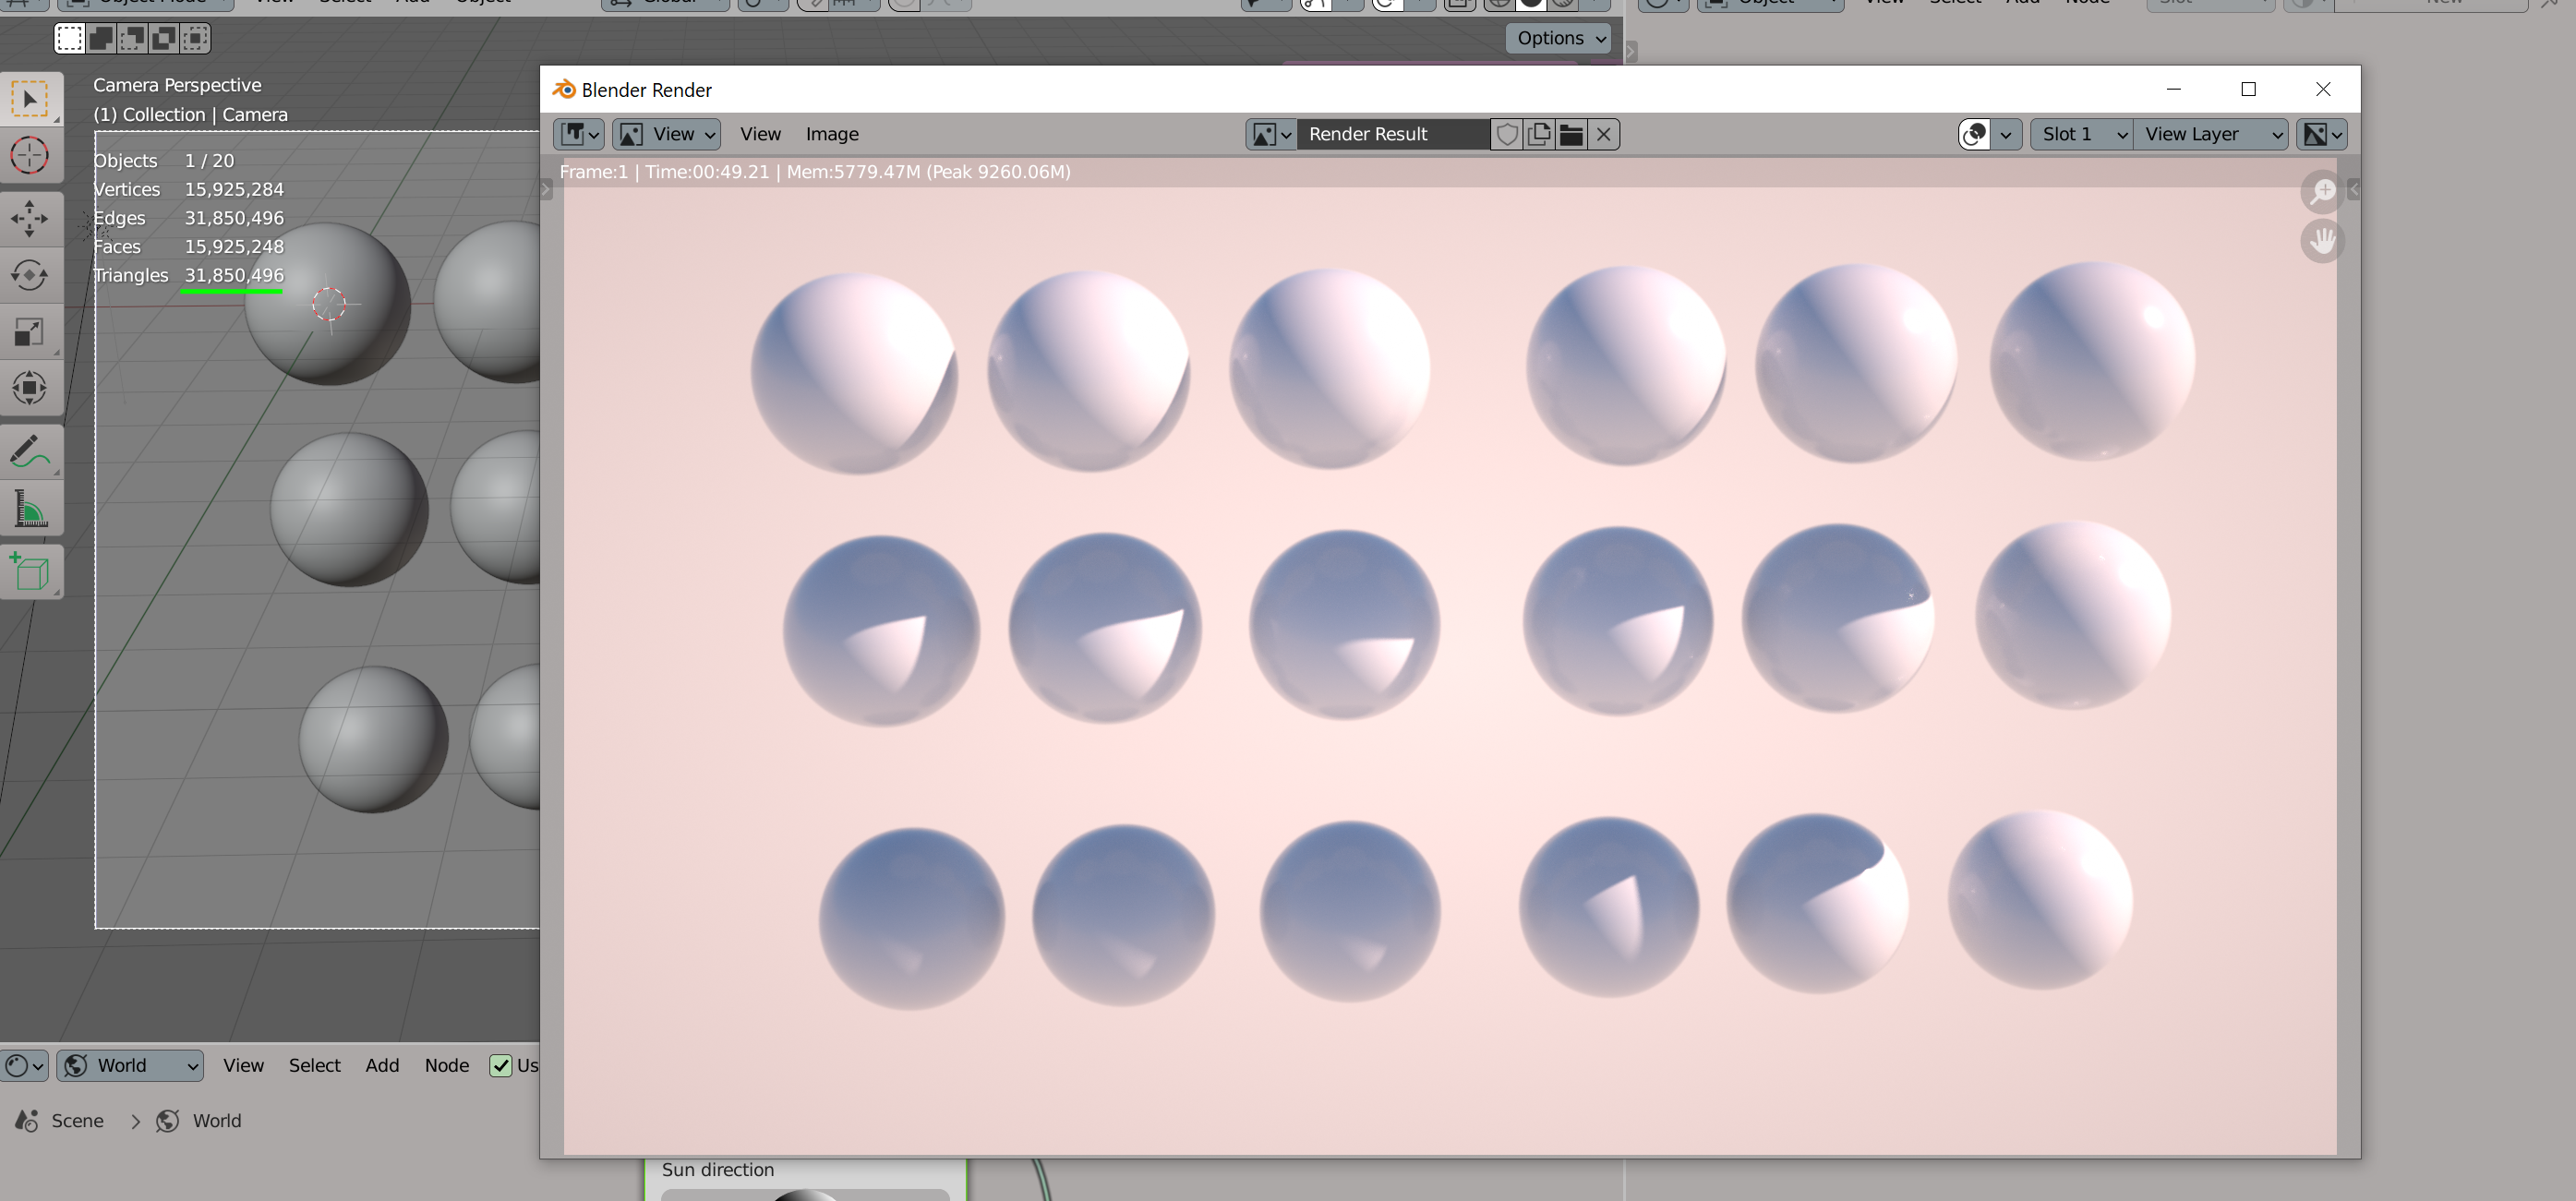Screen dimensions: 2576x1201
Task: Click the pan hand gizmo in render view
Action: tap(2322, 241)
